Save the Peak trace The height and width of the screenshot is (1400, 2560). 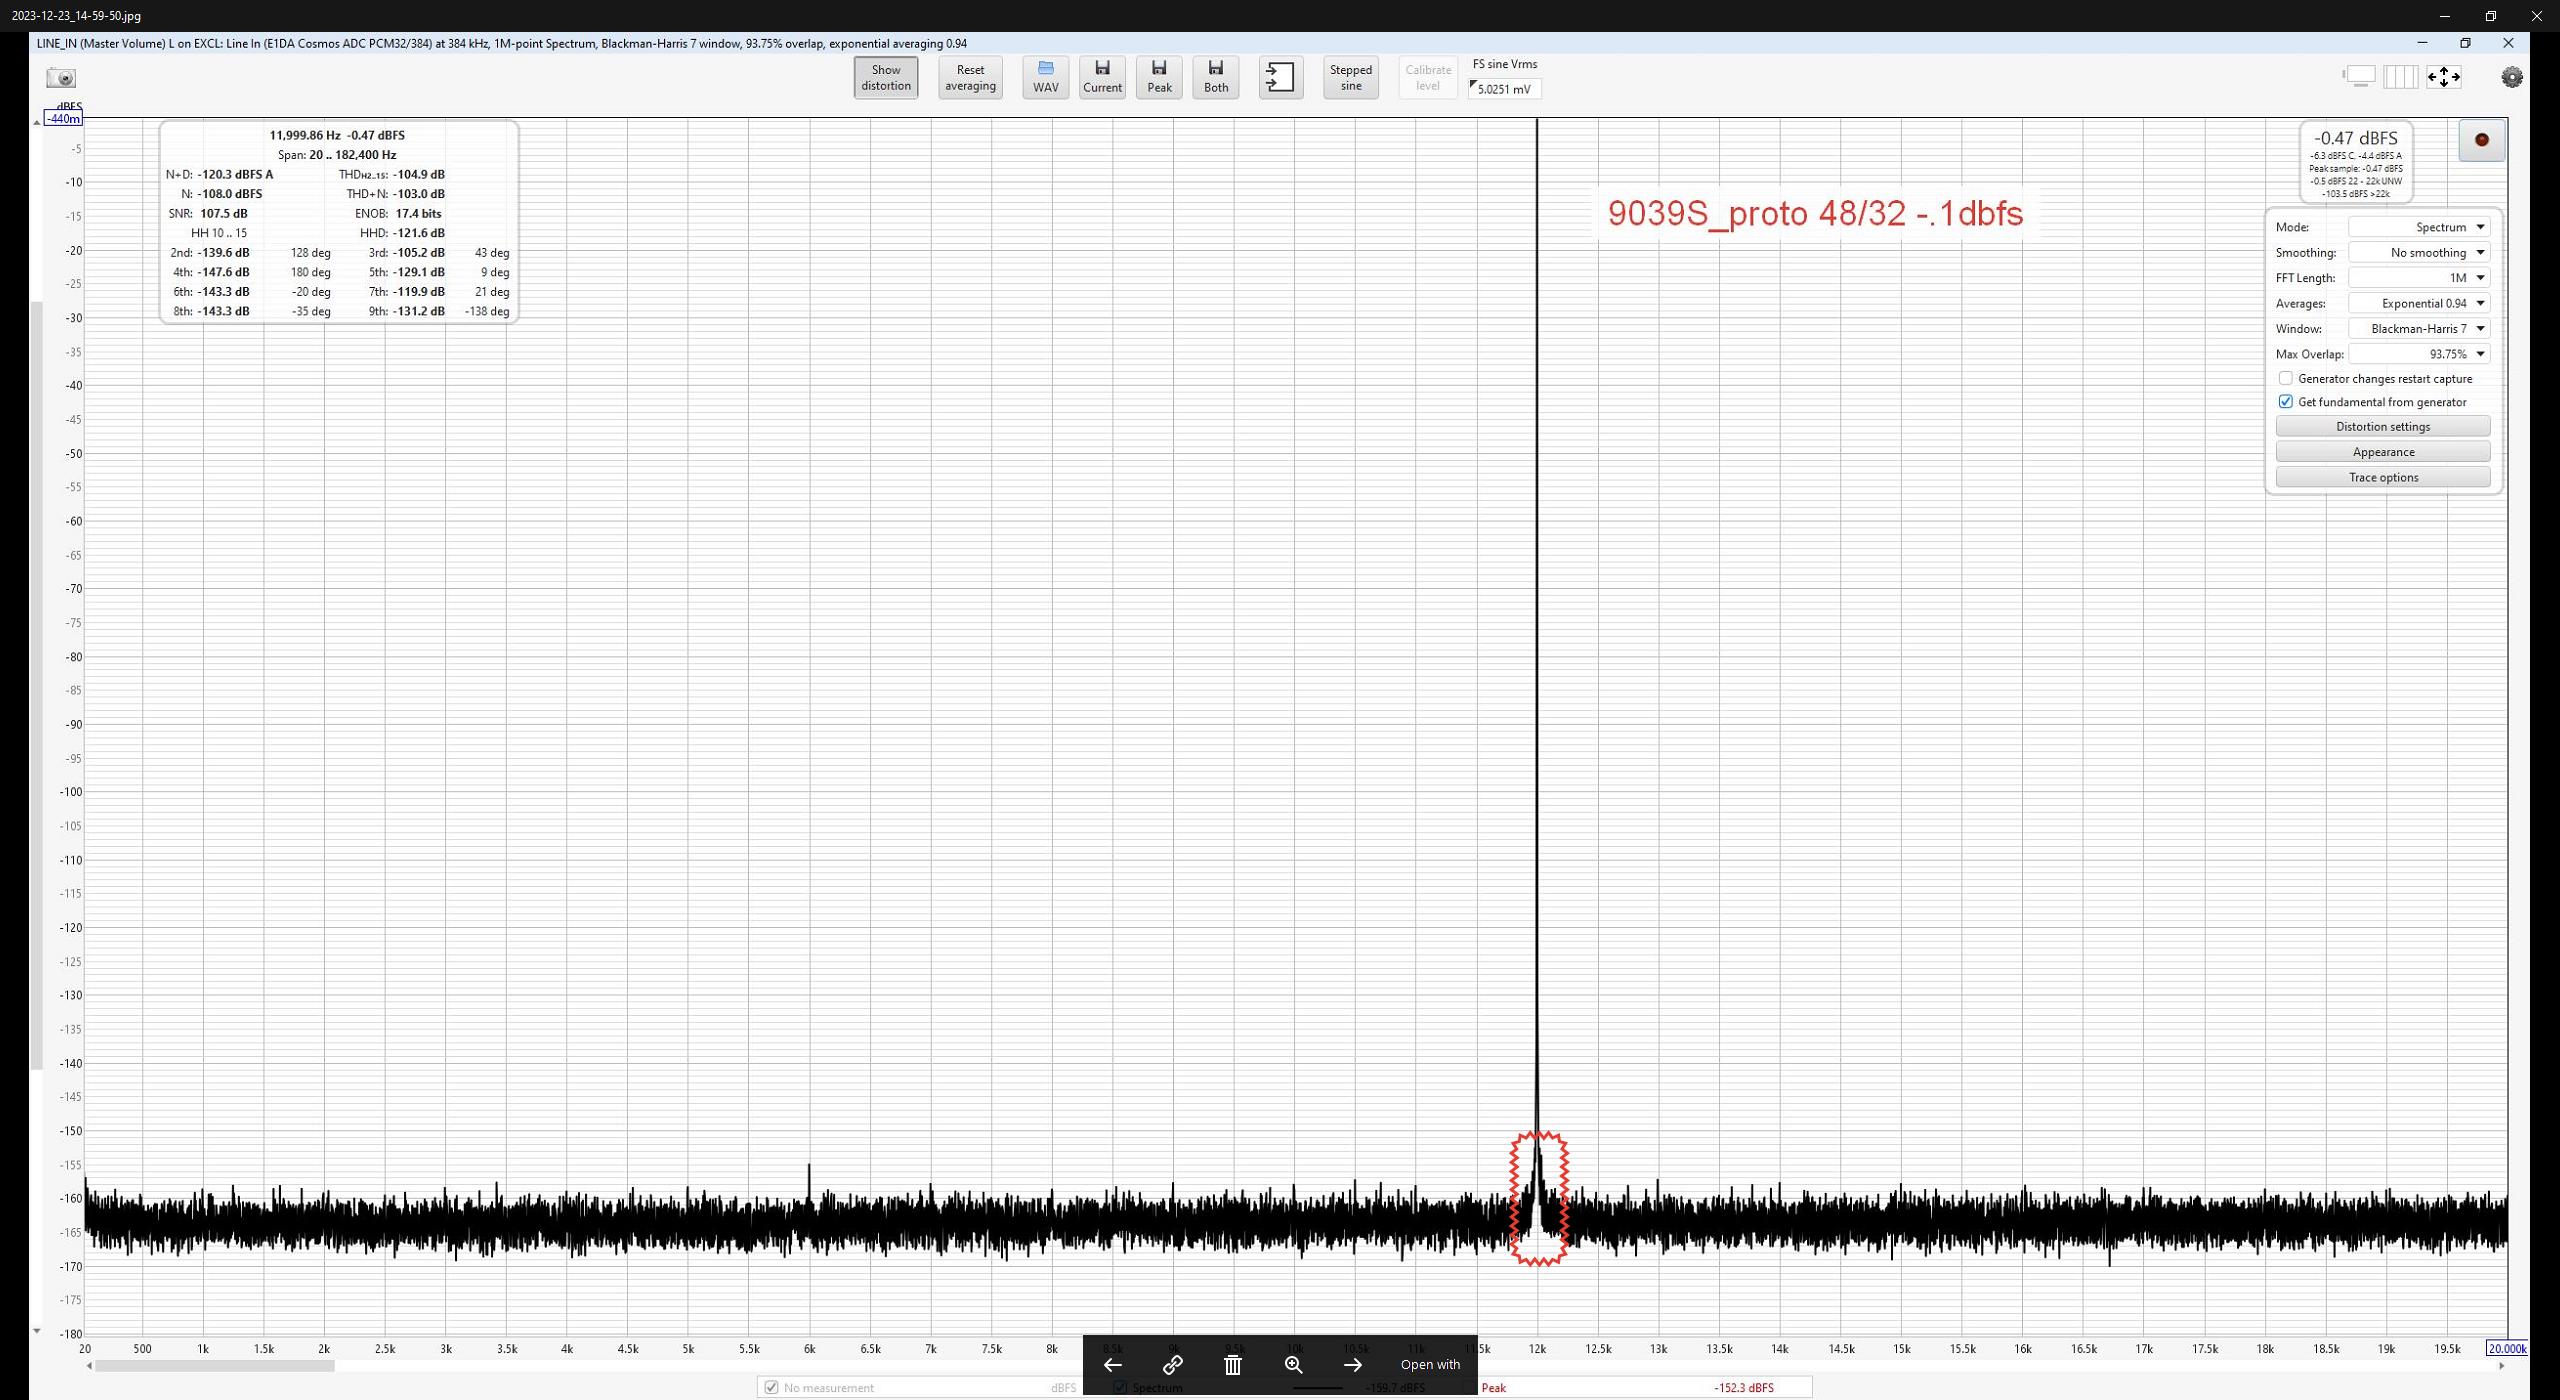click(1159, 78)
